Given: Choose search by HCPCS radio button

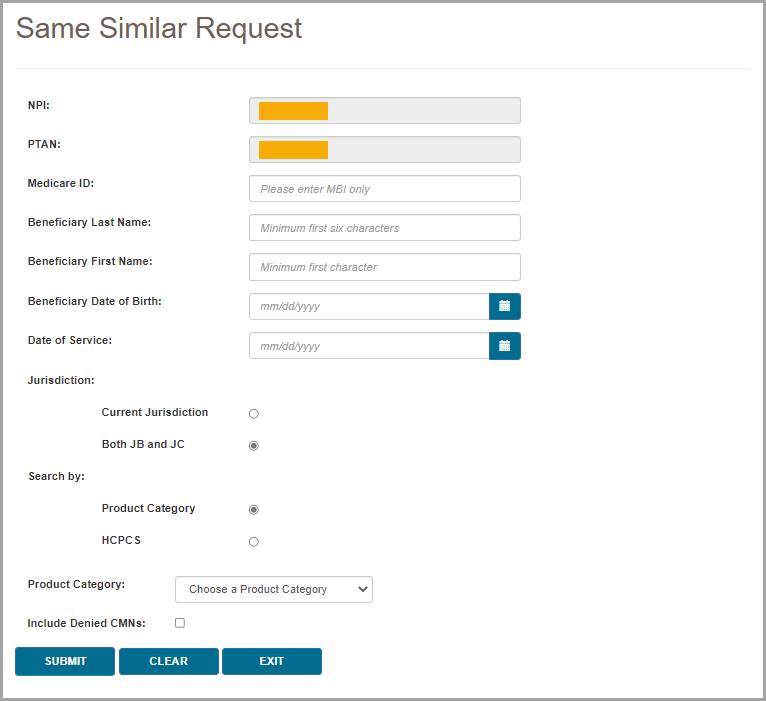Looking at the screenshot, I should tap(254, 542).
